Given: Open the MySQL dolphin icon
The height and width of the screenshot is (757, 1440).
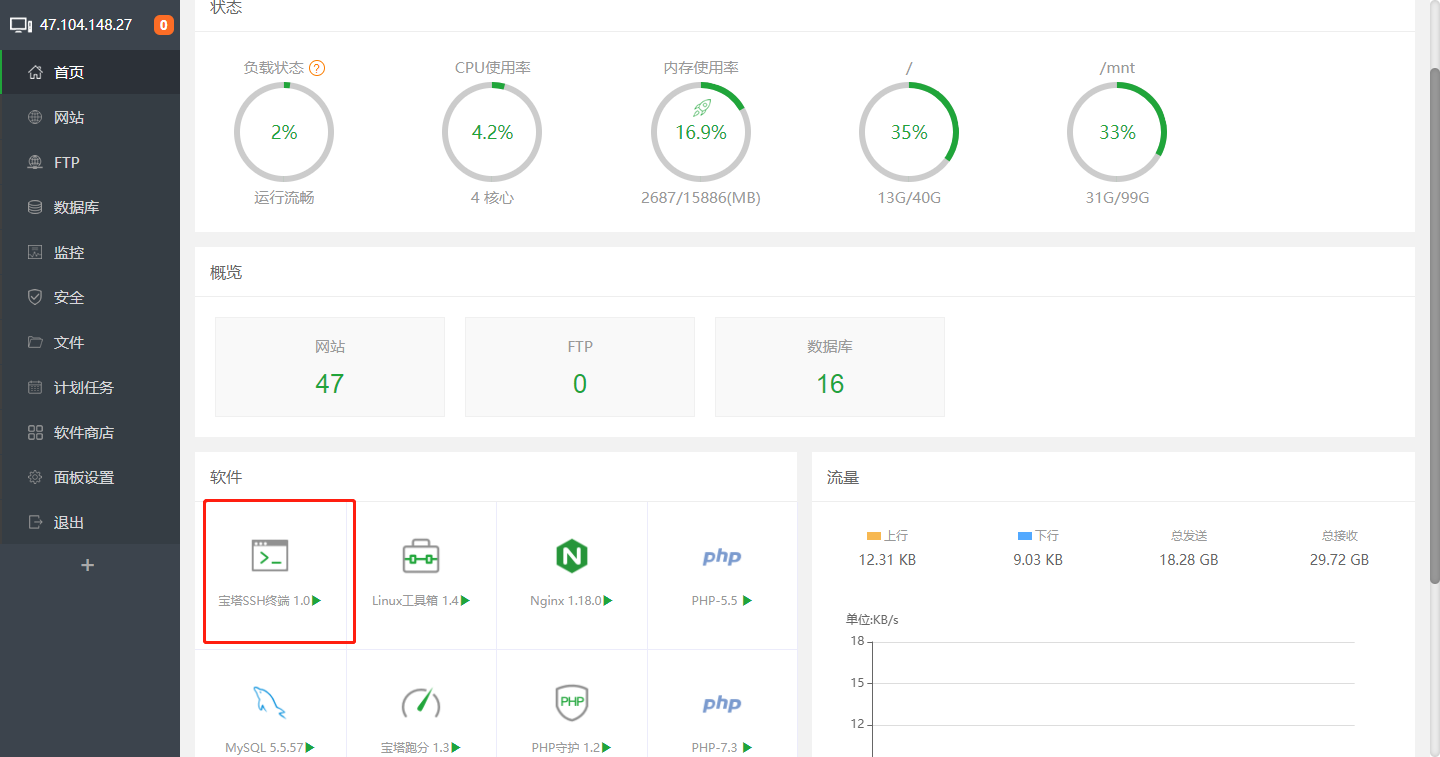Looking at the screenshot, I should click(270, 702).
